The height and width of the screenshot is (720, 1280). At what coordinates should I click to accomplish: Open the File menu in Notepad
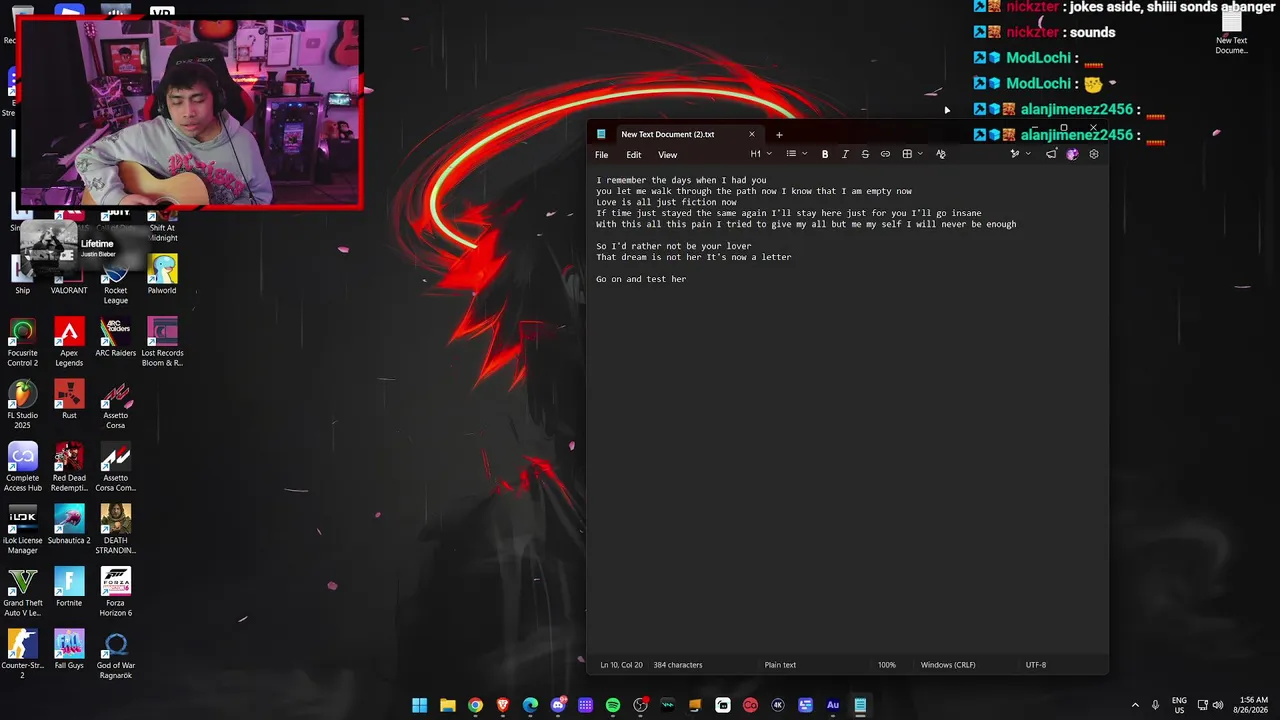[602, 155]
